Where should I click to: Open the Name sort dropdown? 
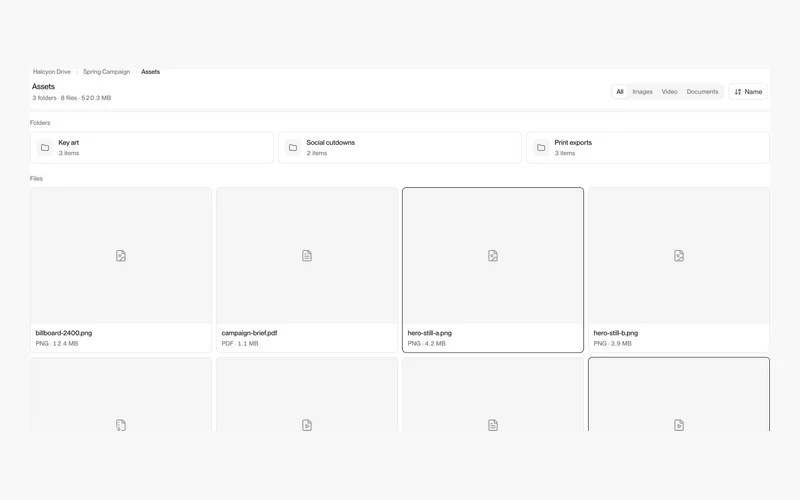[x=748, y=92]
